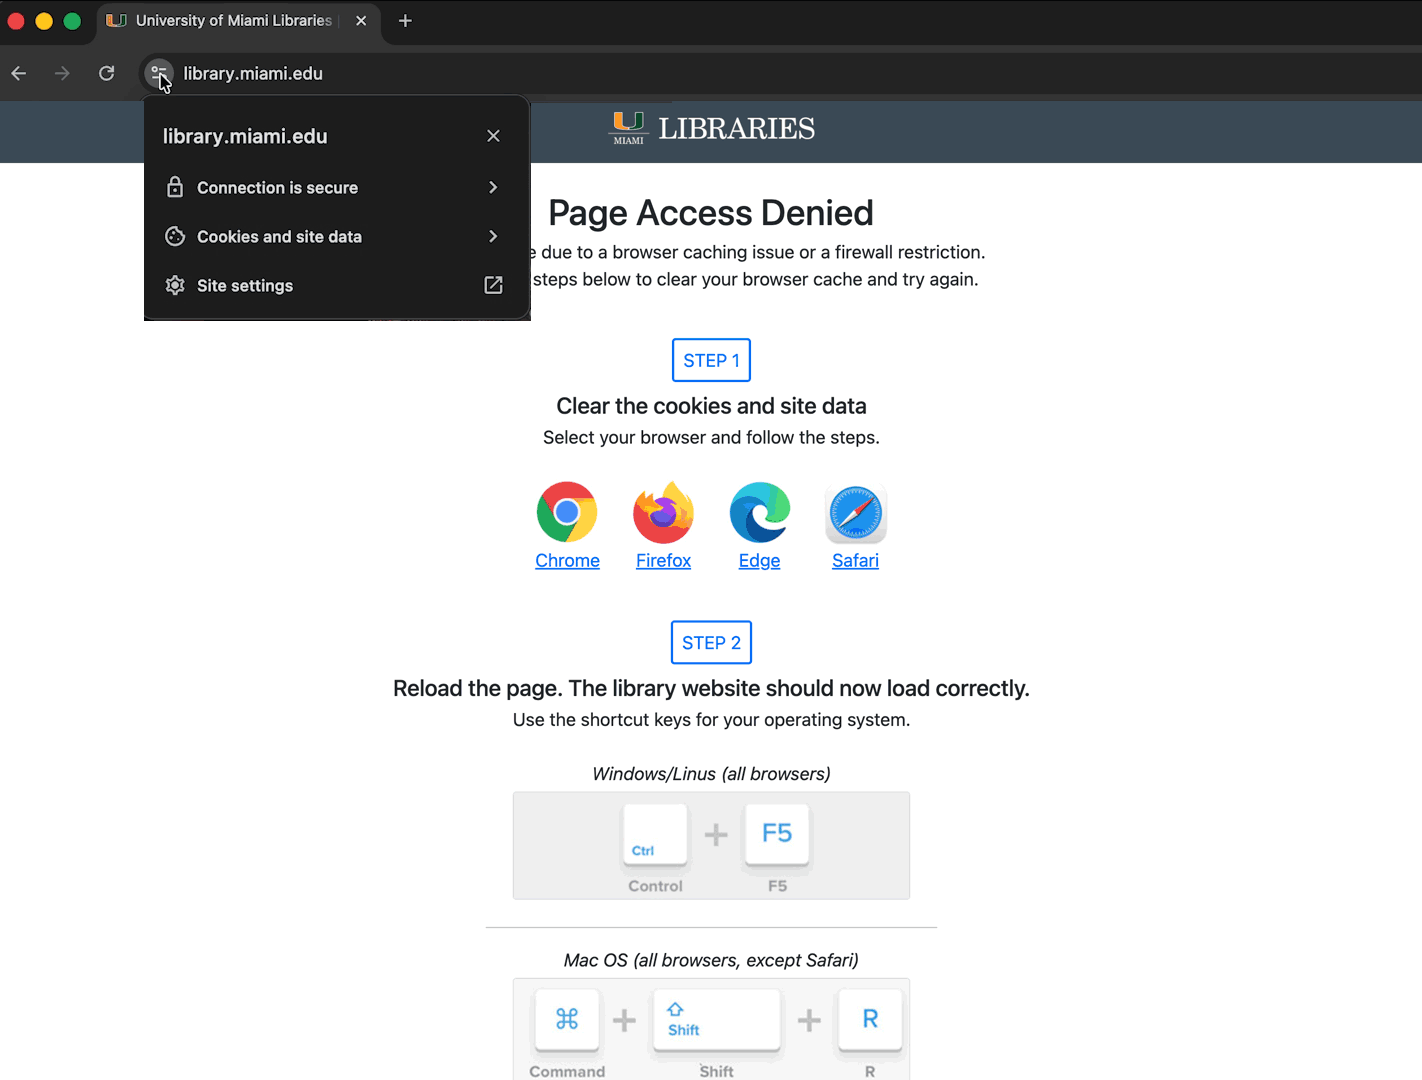1422x1080 pixels.
Task: Click the Firefox browser icon
Action: coord(663,512)
